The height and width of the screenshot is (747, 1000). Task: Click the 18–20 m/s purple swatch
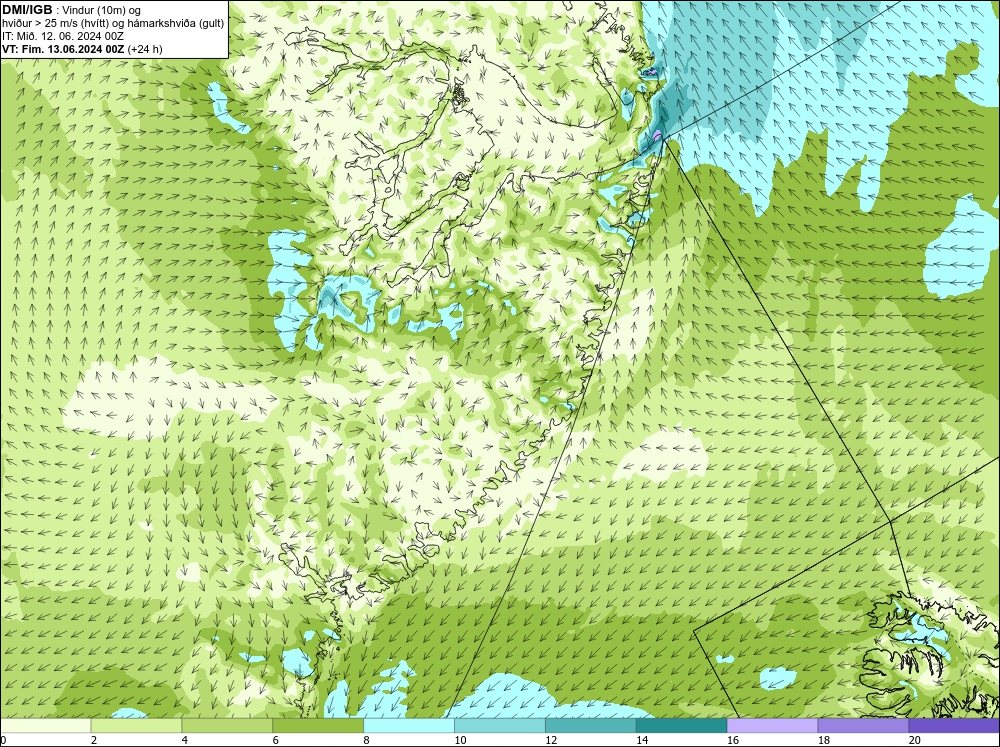(864, 725)
